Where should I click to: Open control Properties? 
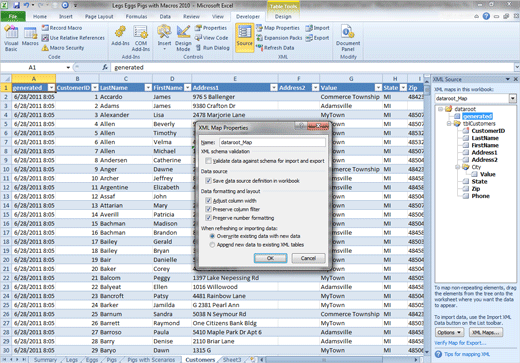pos(211,28)
